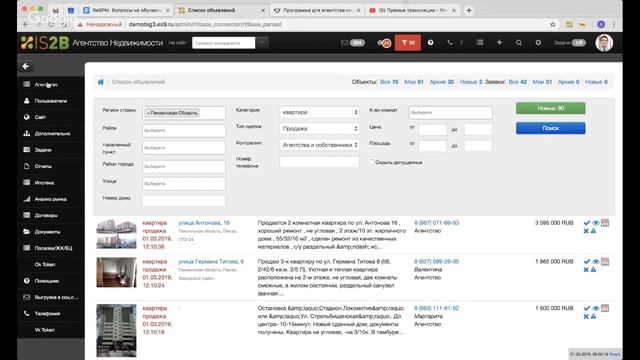640x360 pixels.
Task: Switch to 'Программа для агентства' browser tab
Action: point(317,10)
